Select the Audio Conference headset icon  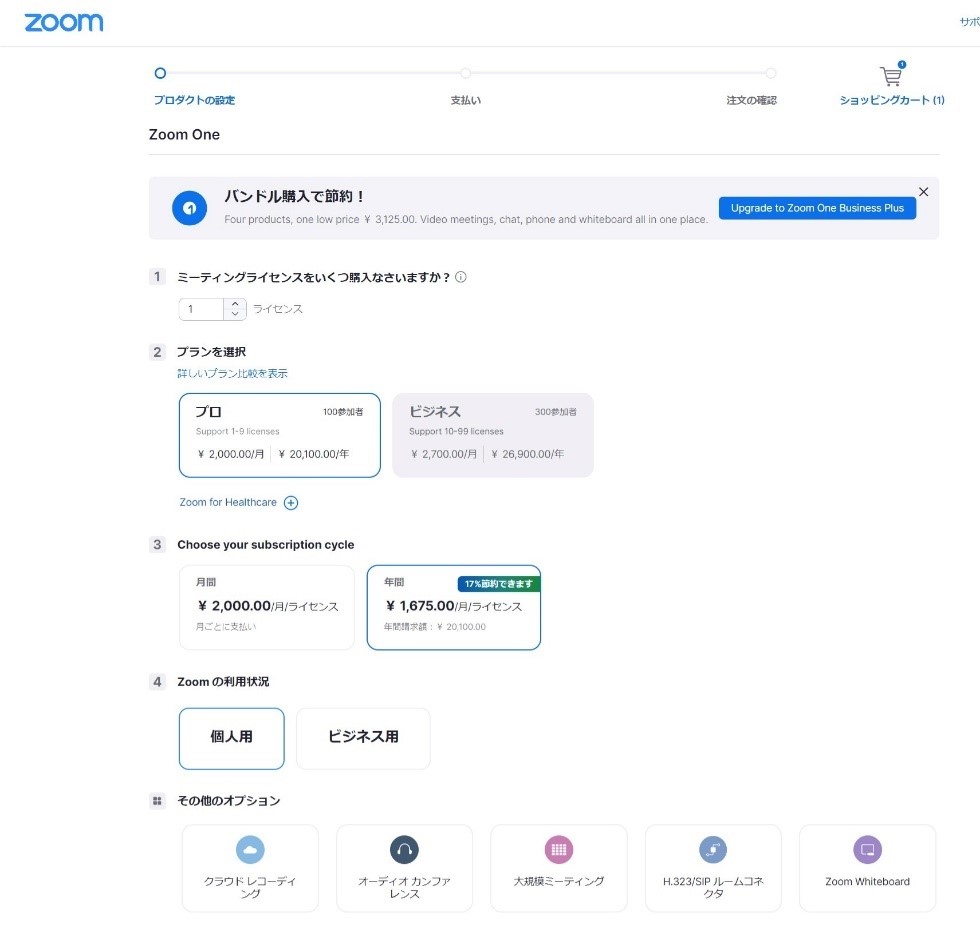pos(404,849)
